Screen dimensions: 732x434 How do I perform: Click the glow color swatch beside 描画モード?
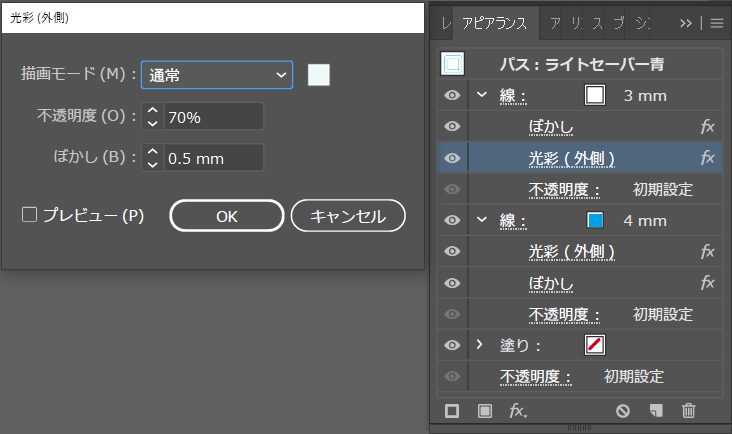click(x=319, y=75)
